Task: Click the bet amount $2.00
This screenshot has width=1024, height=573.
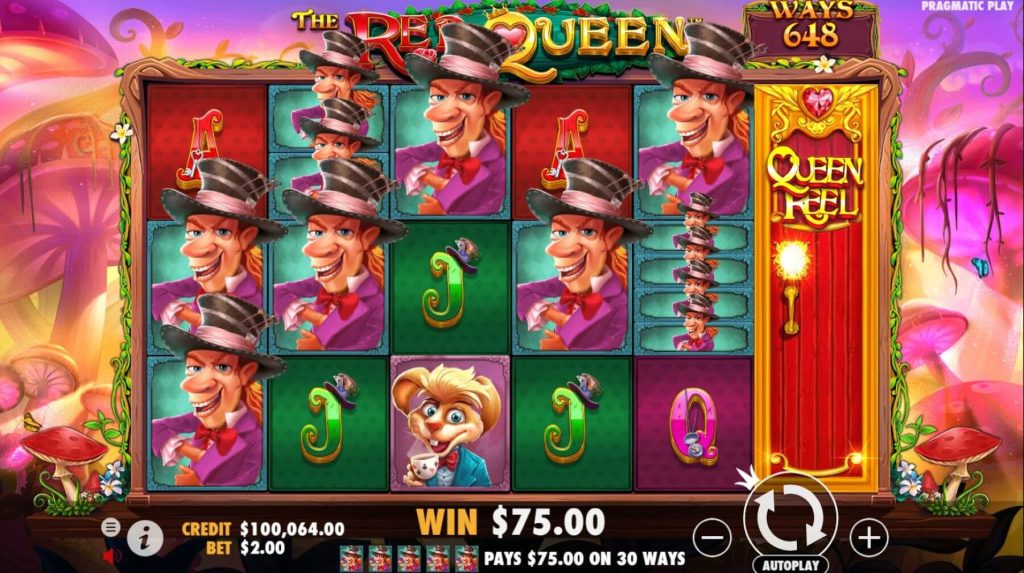Action: 263,548
